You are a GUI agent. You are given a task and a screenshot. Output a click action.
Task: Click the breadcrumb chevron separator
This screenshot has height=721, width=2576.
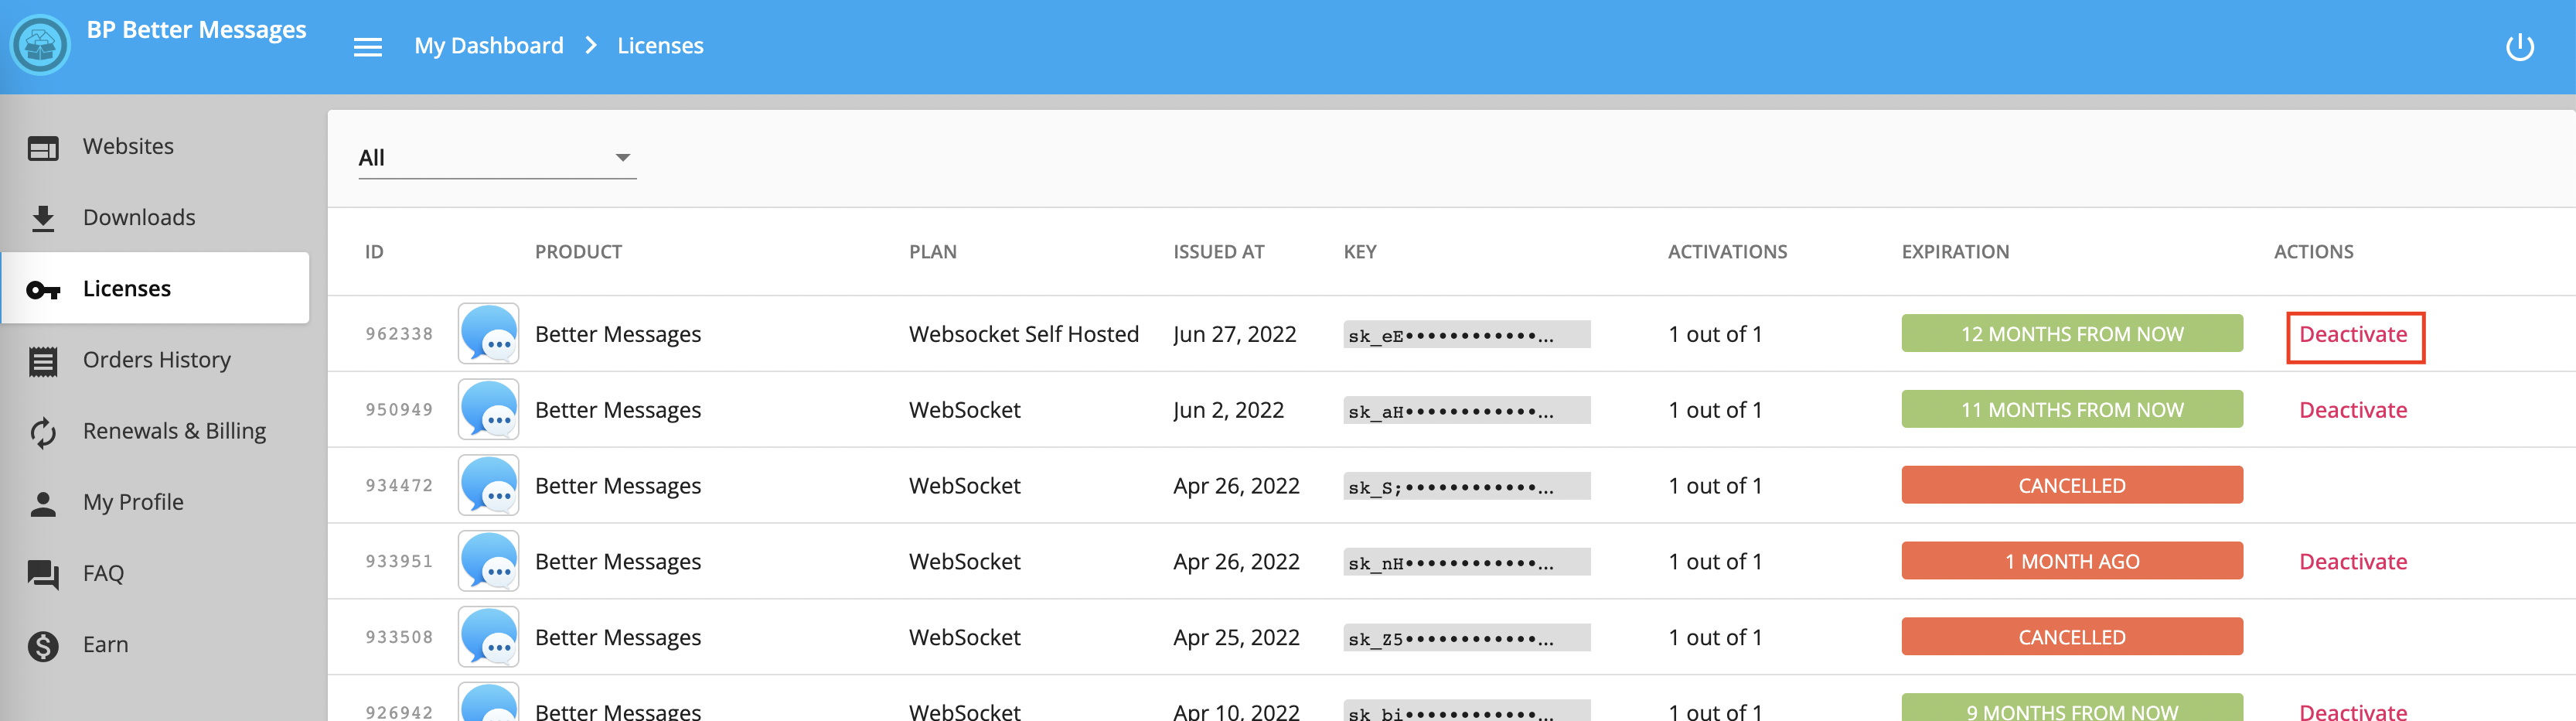pos(591,46)
